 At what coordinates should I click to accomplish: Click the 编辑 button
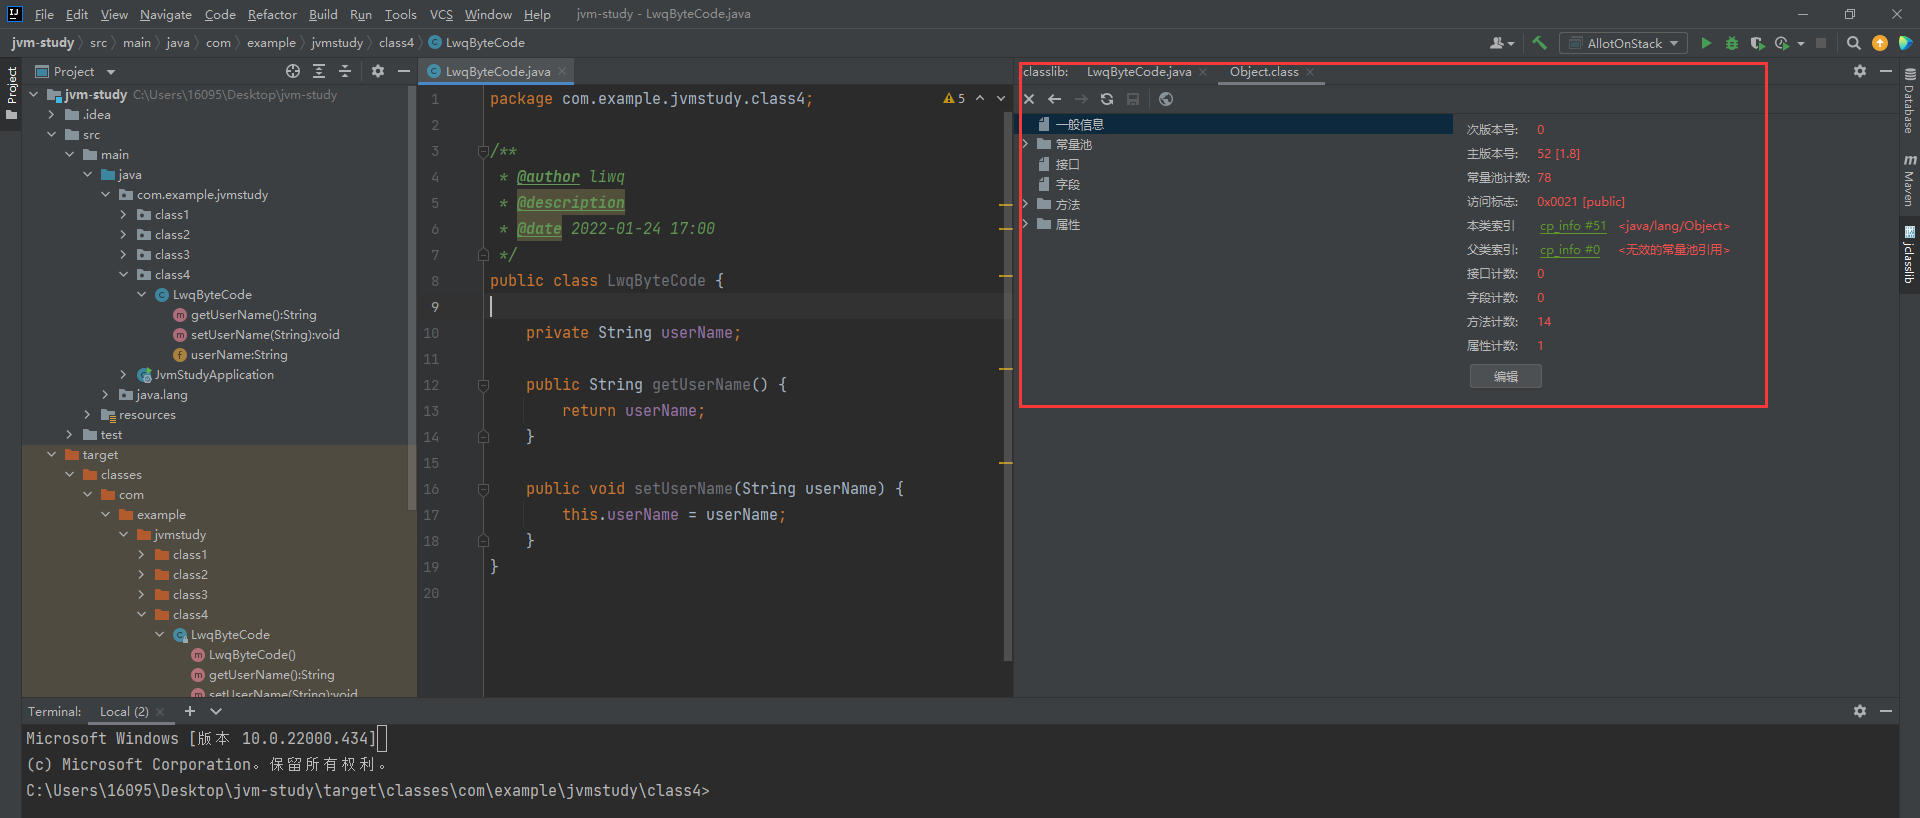1505,376
